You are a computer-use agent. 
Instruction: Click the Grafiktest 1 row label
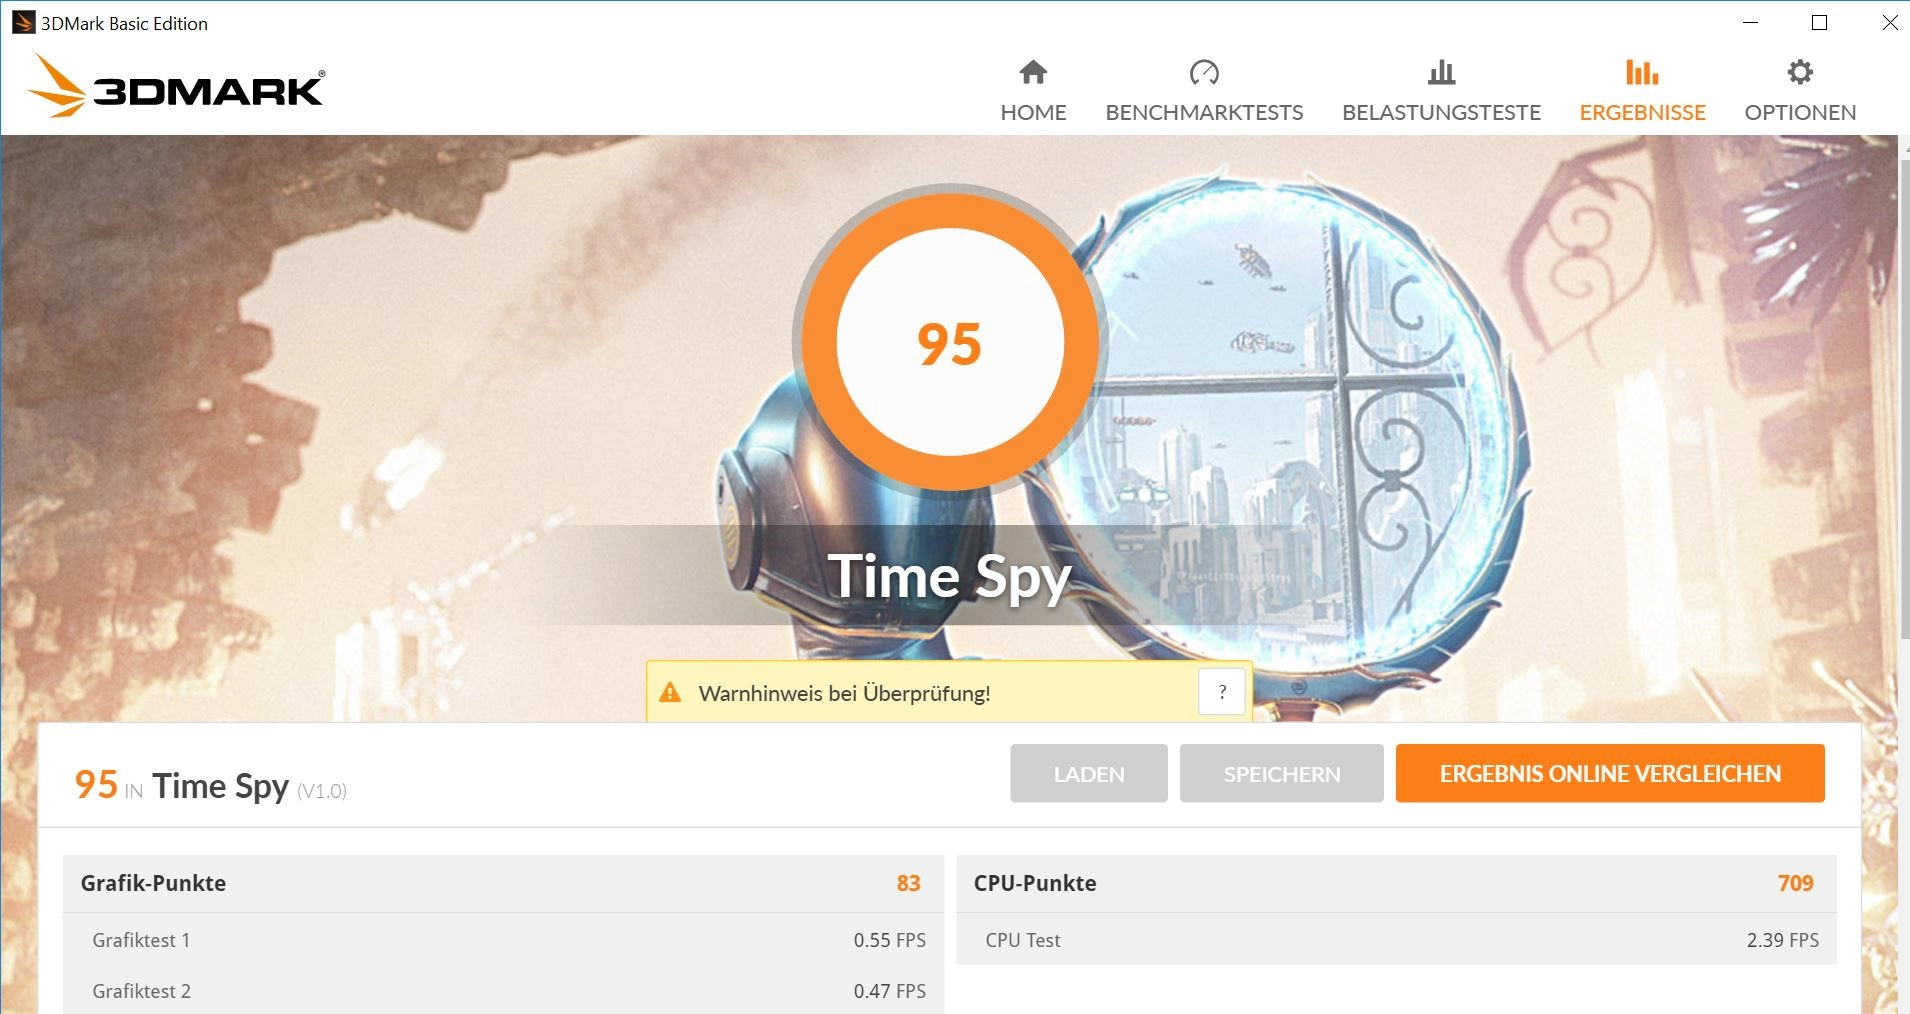141,940
